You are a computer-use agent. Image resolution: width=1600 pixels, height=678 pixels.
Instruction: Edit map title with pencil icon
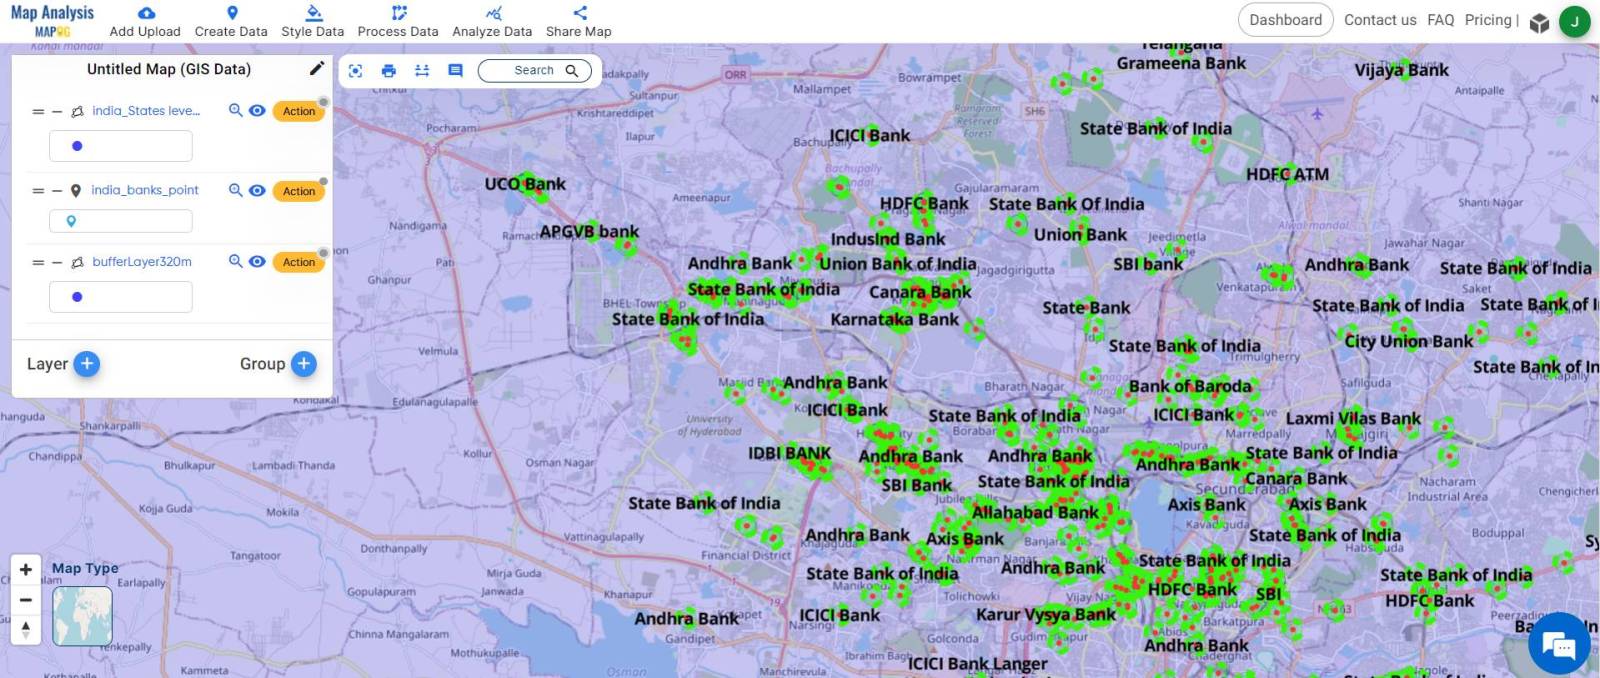pos(317,68)
